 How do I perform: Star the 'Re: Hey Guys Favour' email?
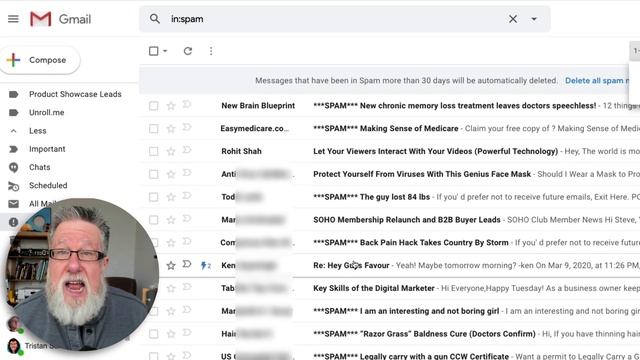point(171,266)
